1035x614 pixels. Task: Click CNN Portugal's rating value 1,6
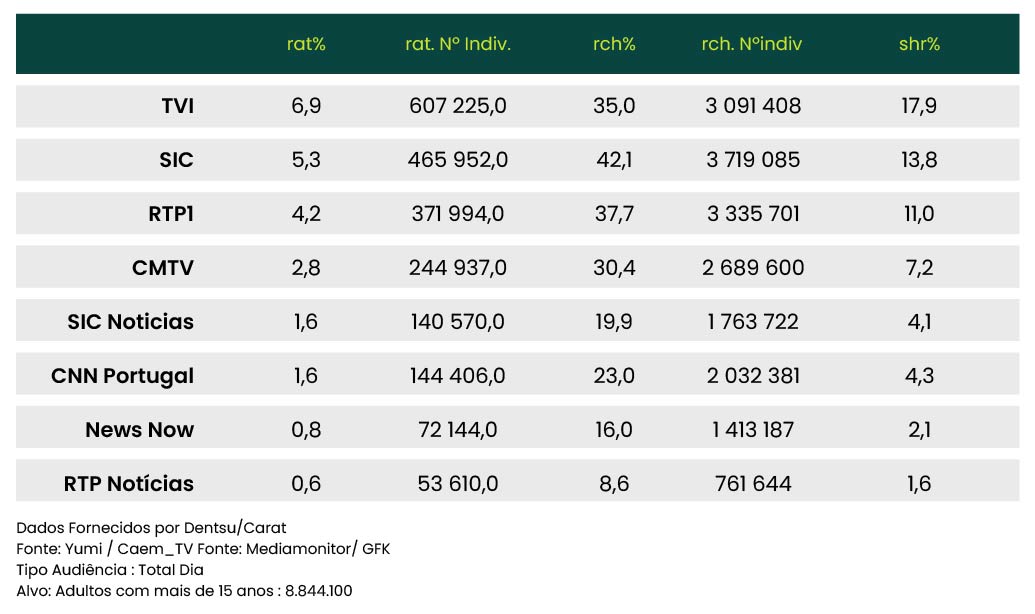[305, 376]
